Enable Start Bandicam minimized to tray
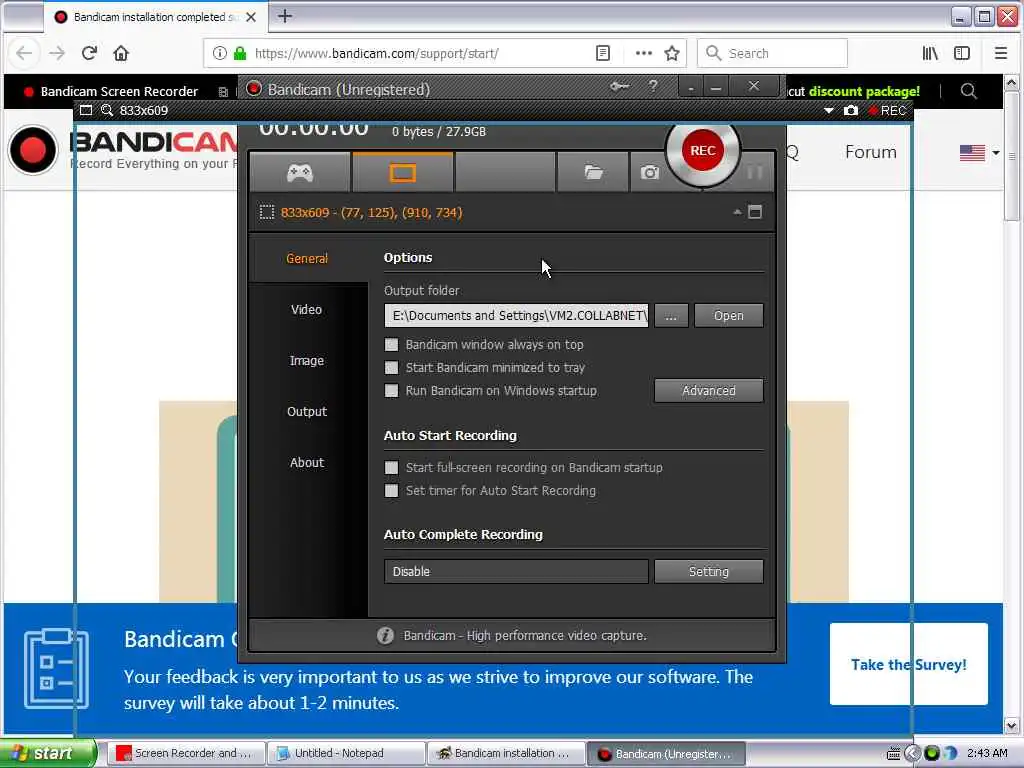The image size is (1024, 768). coord(391,368)
